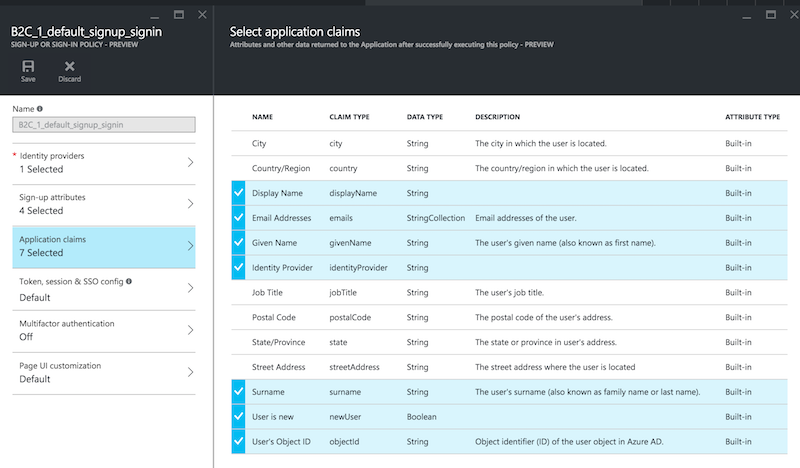Click 'Email addresses of the user.' description
The image size is (800, 468).
[x=526, y=218]
